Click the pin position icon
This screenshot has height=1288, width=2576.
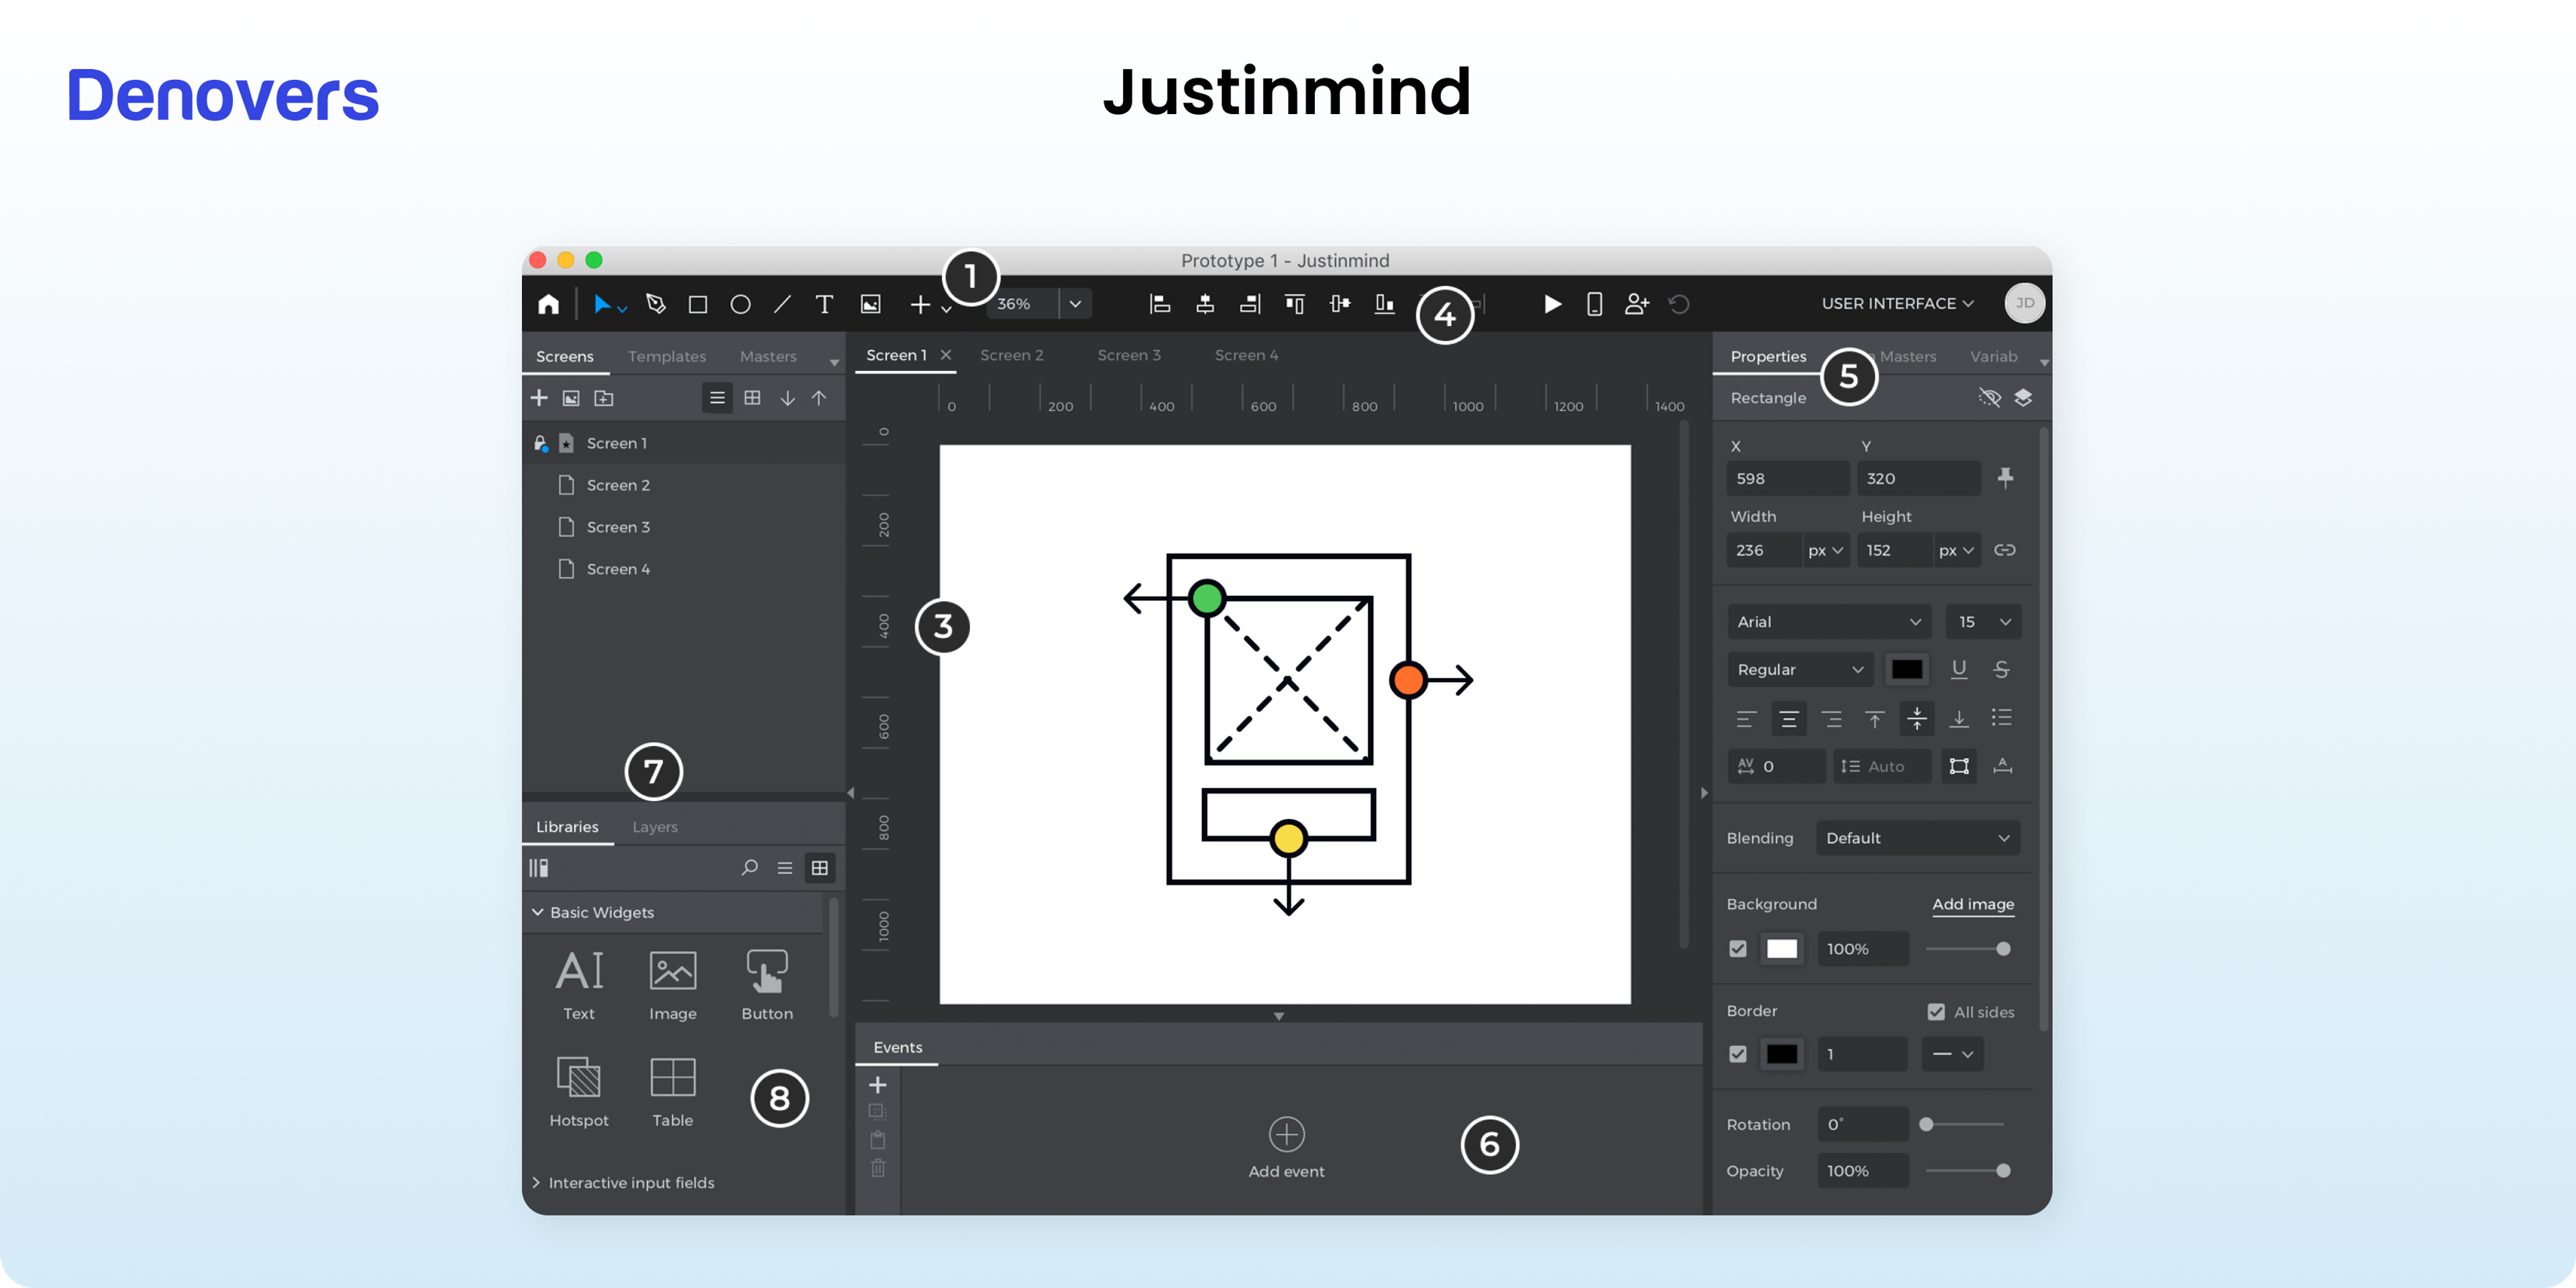[2005, 478]
